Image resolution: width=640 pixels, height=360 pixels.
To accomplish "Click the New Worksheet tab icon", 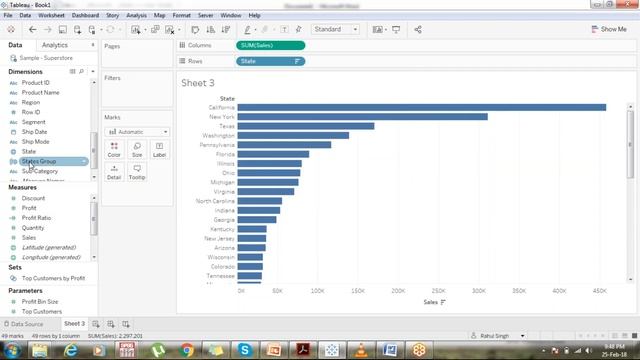I will point(96,324).
